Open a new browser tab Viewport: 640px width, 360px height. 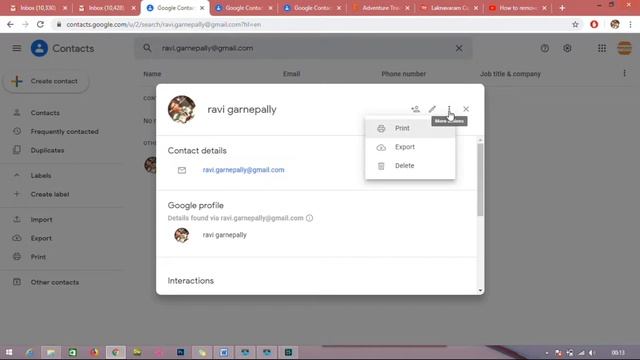click(x=562, y=8)
